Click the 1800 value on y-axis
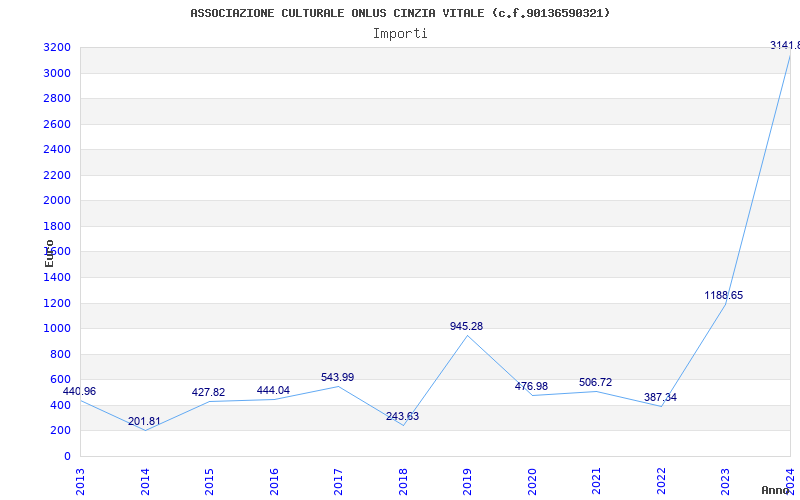 point(57,227)
